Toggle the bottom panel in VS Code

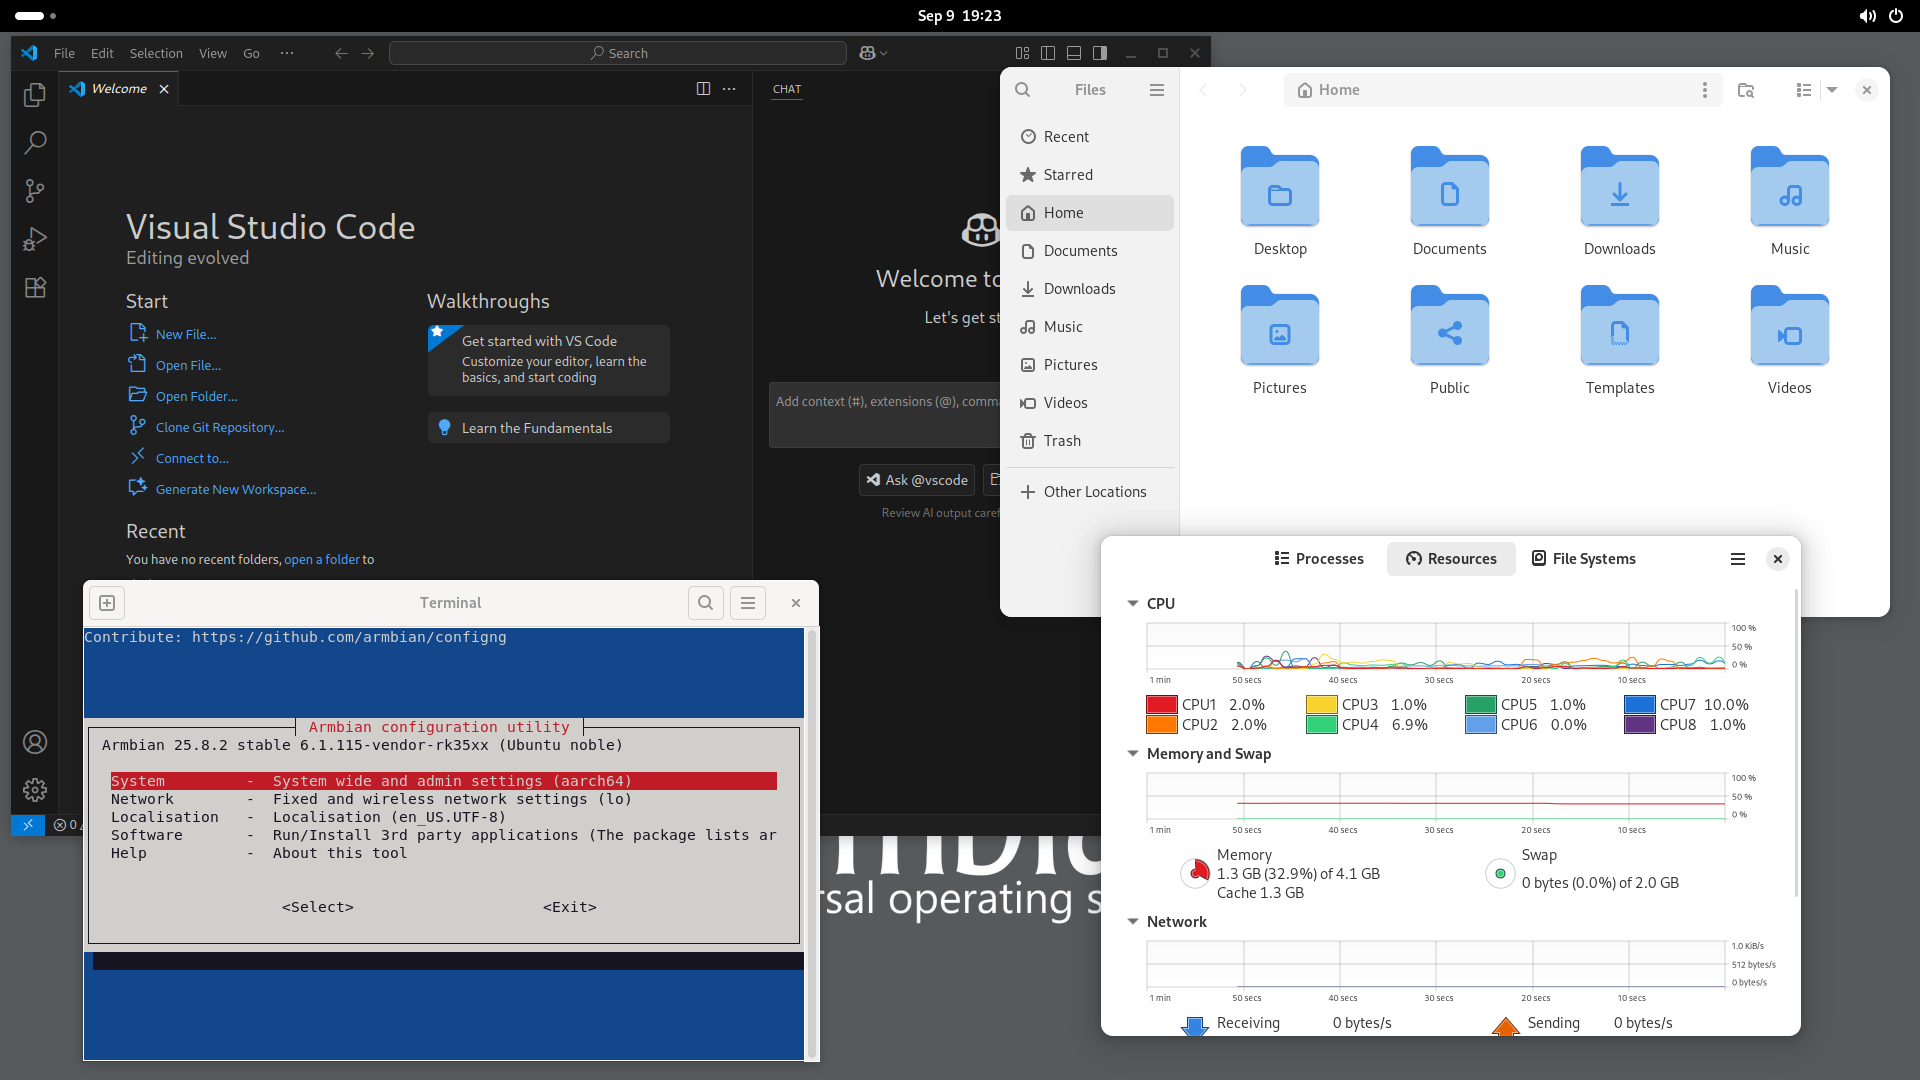(1074, 53)
